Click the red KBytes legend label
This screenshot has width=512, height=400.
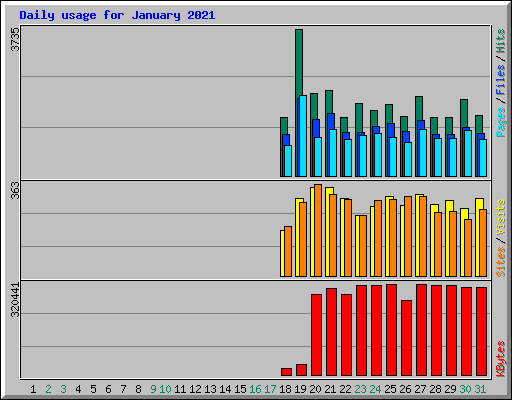point(500,359)
